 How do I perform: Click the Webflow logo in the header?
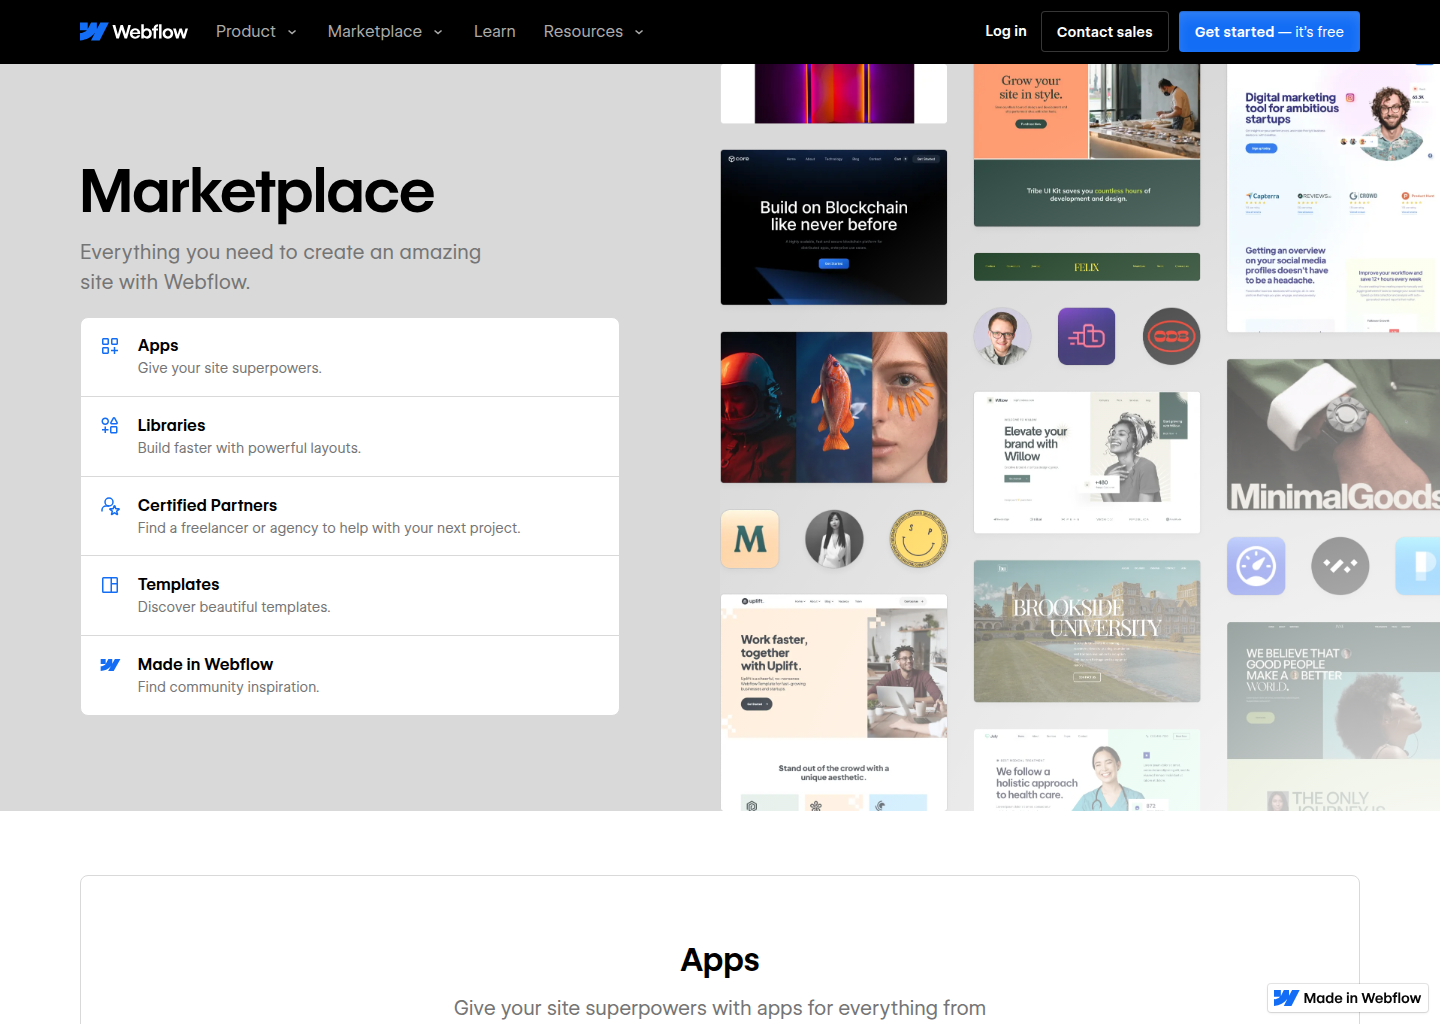point(134,32)
